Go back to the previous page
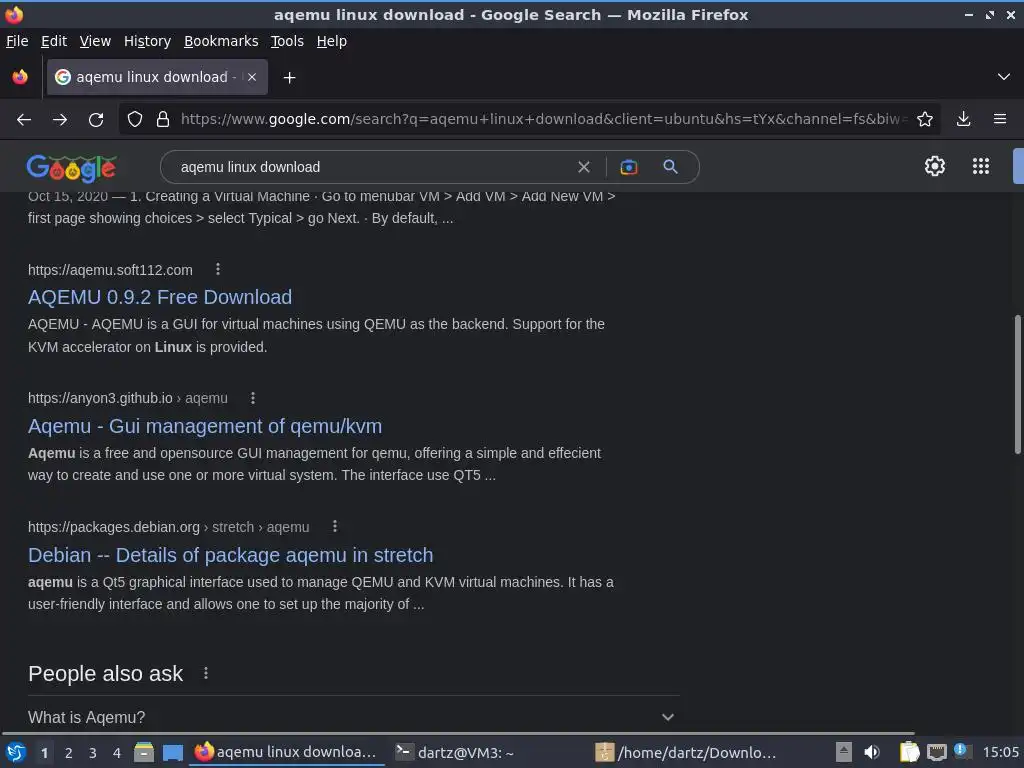Screen dimensions: 1024x768 click(x=24, y=120)
